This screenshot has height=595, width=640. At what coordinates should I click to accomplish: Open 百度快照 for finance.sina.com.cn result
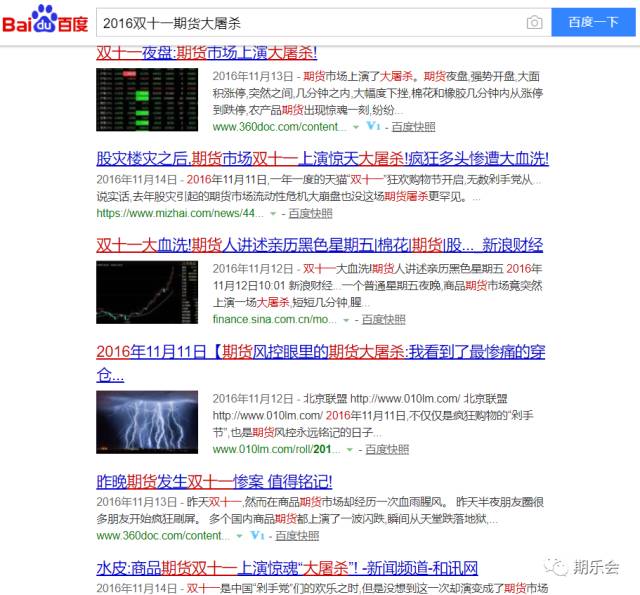(383, 320)
